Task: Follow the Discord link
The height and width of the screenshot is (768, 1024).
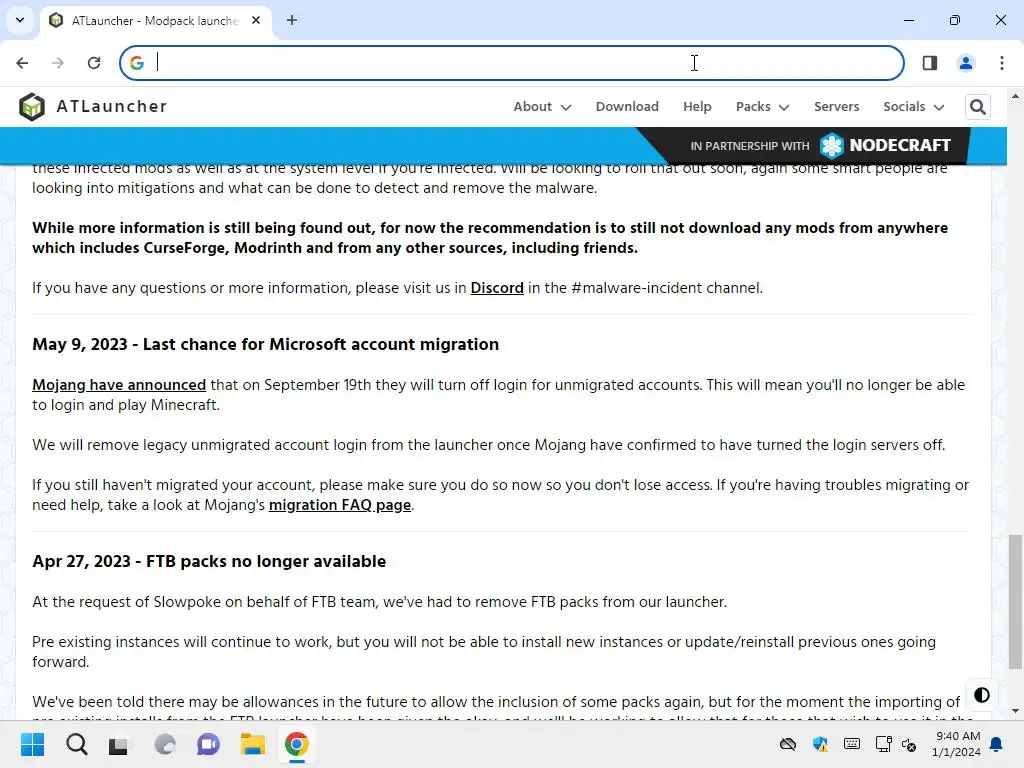Action: (497, 288)
